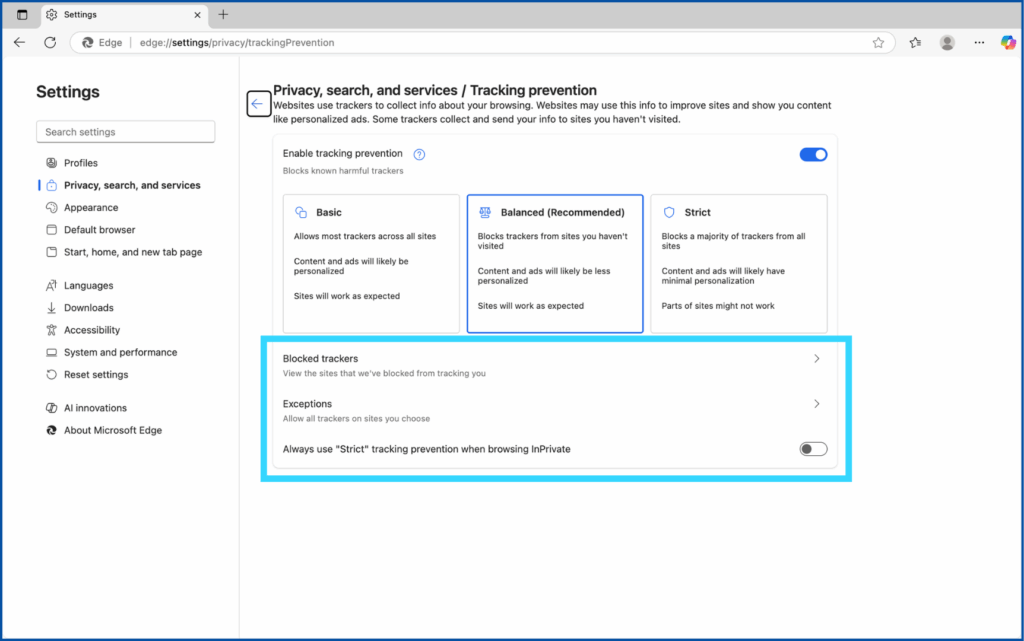Select the Strict tracking prevention level
Screen dimensions: 1024x641
[x=738, y=263]
